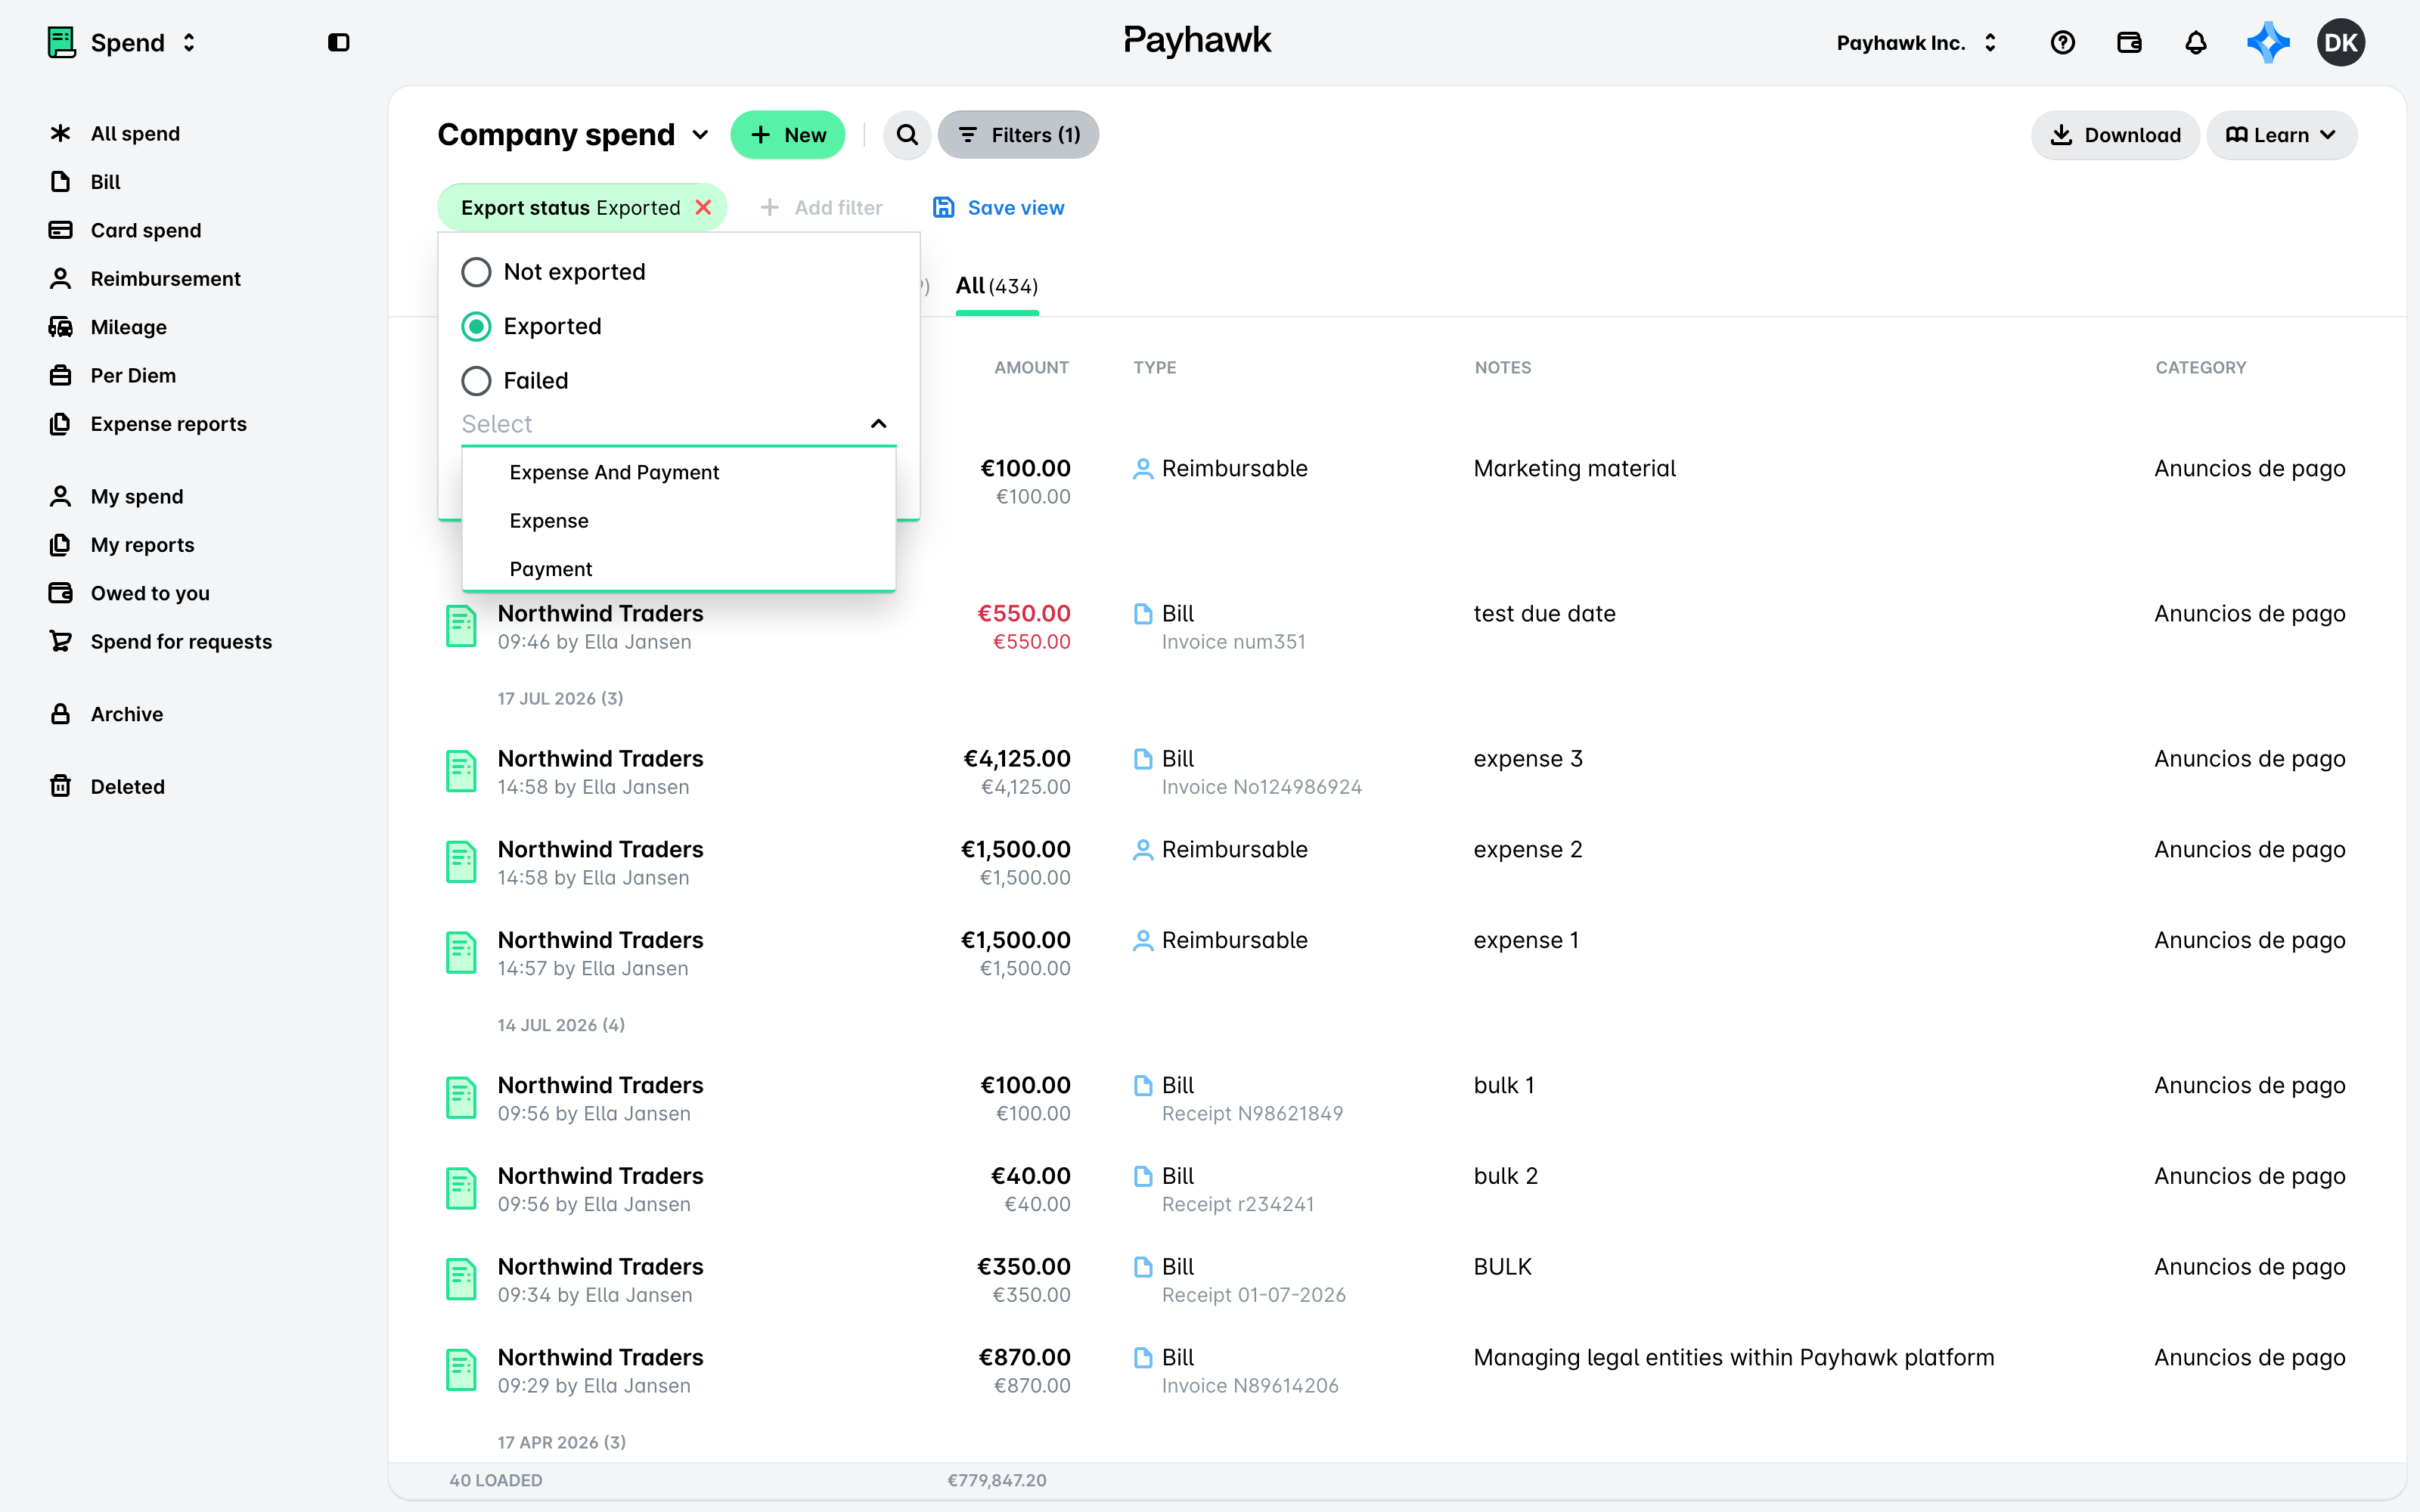This screenshot has height=1512, width=2420.
Task: Click the CATEGORY column header
Action: point(2200,368)
